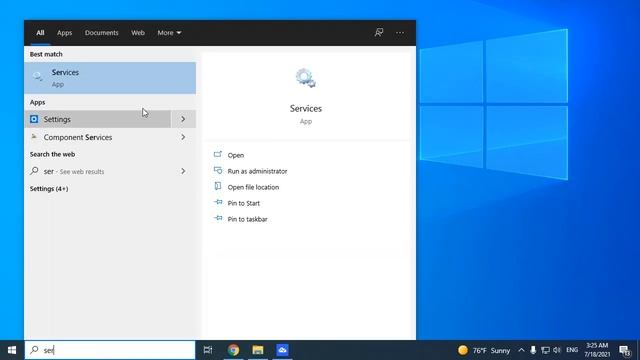640x360 pixels.
Task: Click in the taskbar search box
Action: (110, 350)
